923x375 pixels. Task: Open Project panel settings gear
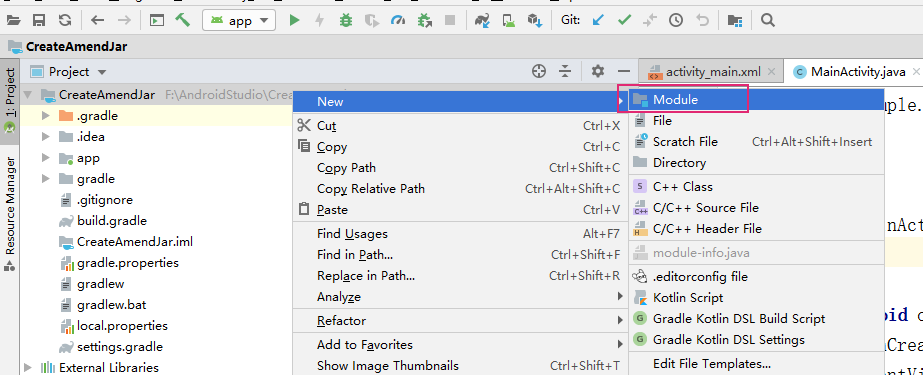pos(598,72)
